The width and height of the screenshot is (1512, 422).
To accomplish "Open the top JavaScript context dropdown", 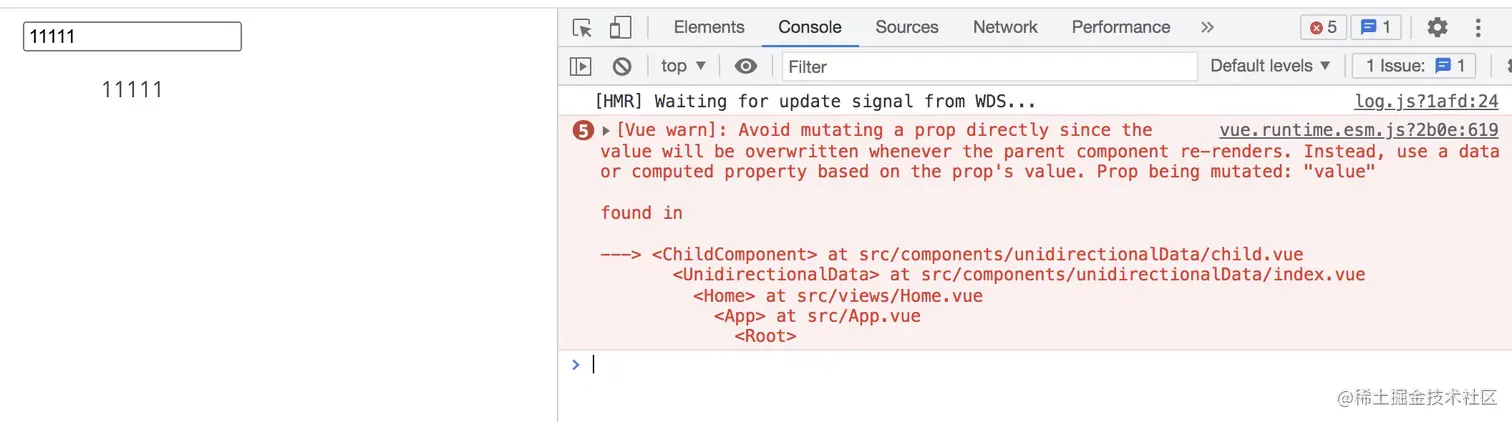I will (x=684, y=66).
